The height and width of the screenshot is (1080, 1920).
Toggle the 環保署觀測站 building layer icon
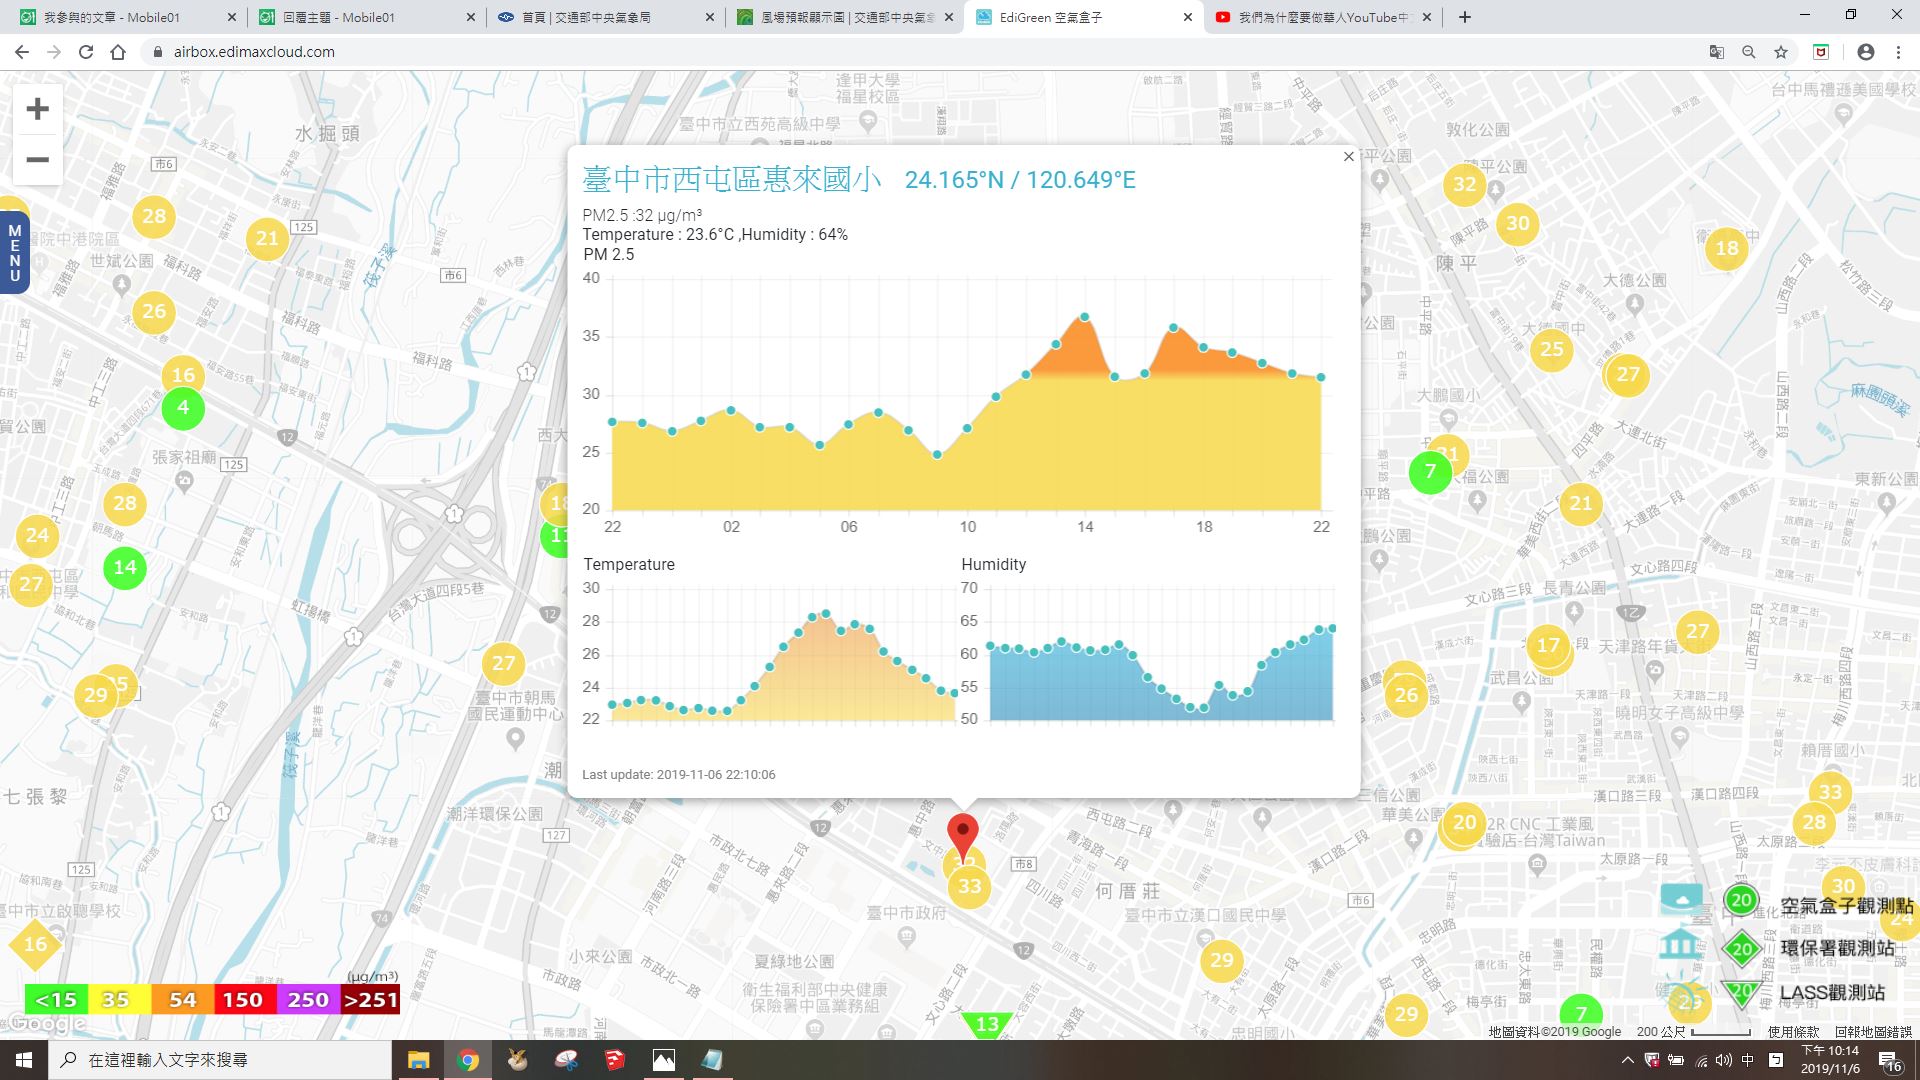pyautogui.click(x=1681, y=945)
